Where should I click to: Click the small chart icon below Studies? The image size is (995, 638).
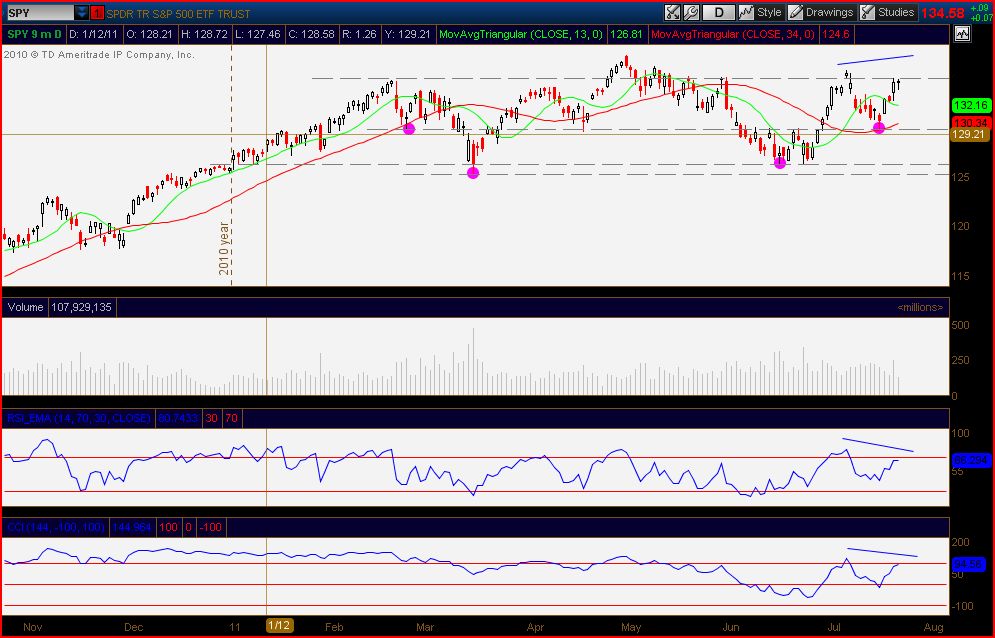(x=963, y=34)
